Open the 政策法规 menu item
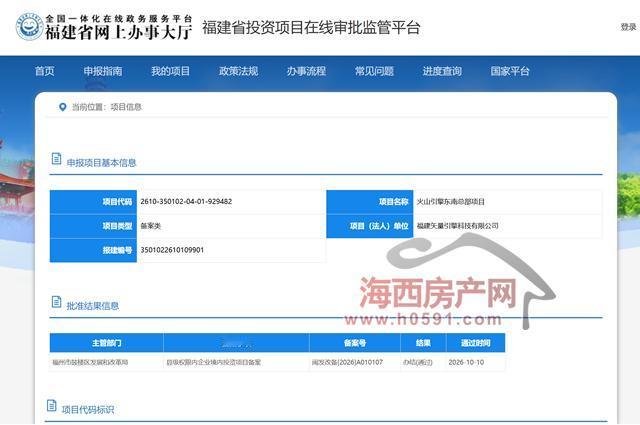Screen dimensions: 640x425 238,71
